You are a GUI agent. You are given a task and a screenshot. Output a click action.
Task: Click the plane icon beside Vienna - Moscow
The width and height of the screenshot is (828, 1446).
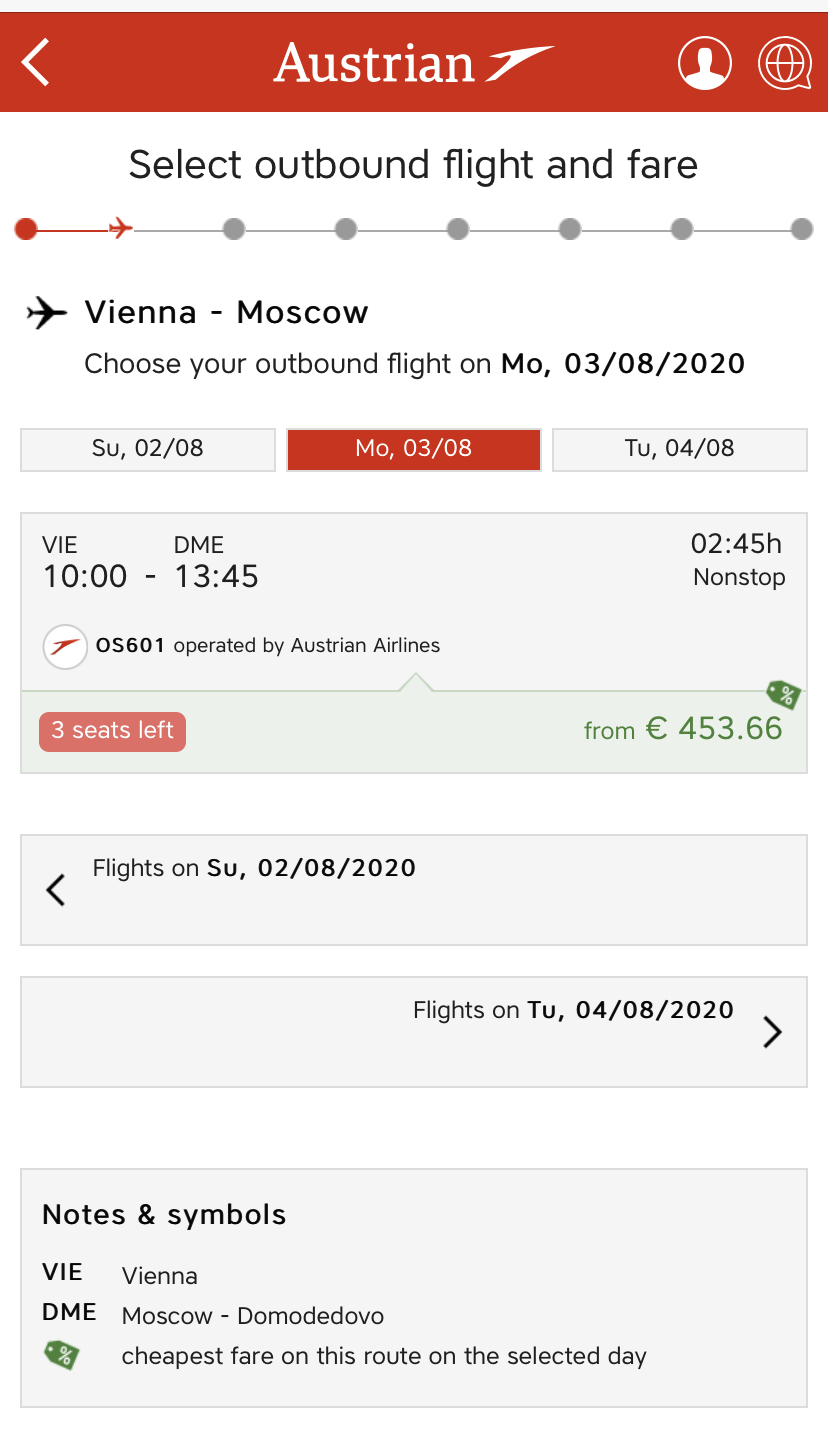click(46, 314)
